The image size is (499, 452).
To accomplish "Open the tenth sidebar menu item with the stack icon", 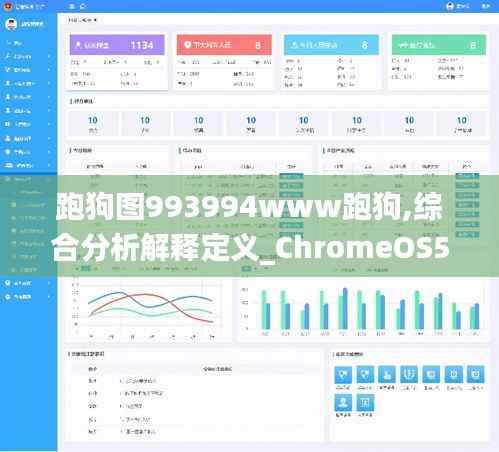I will tap(28, 165).
